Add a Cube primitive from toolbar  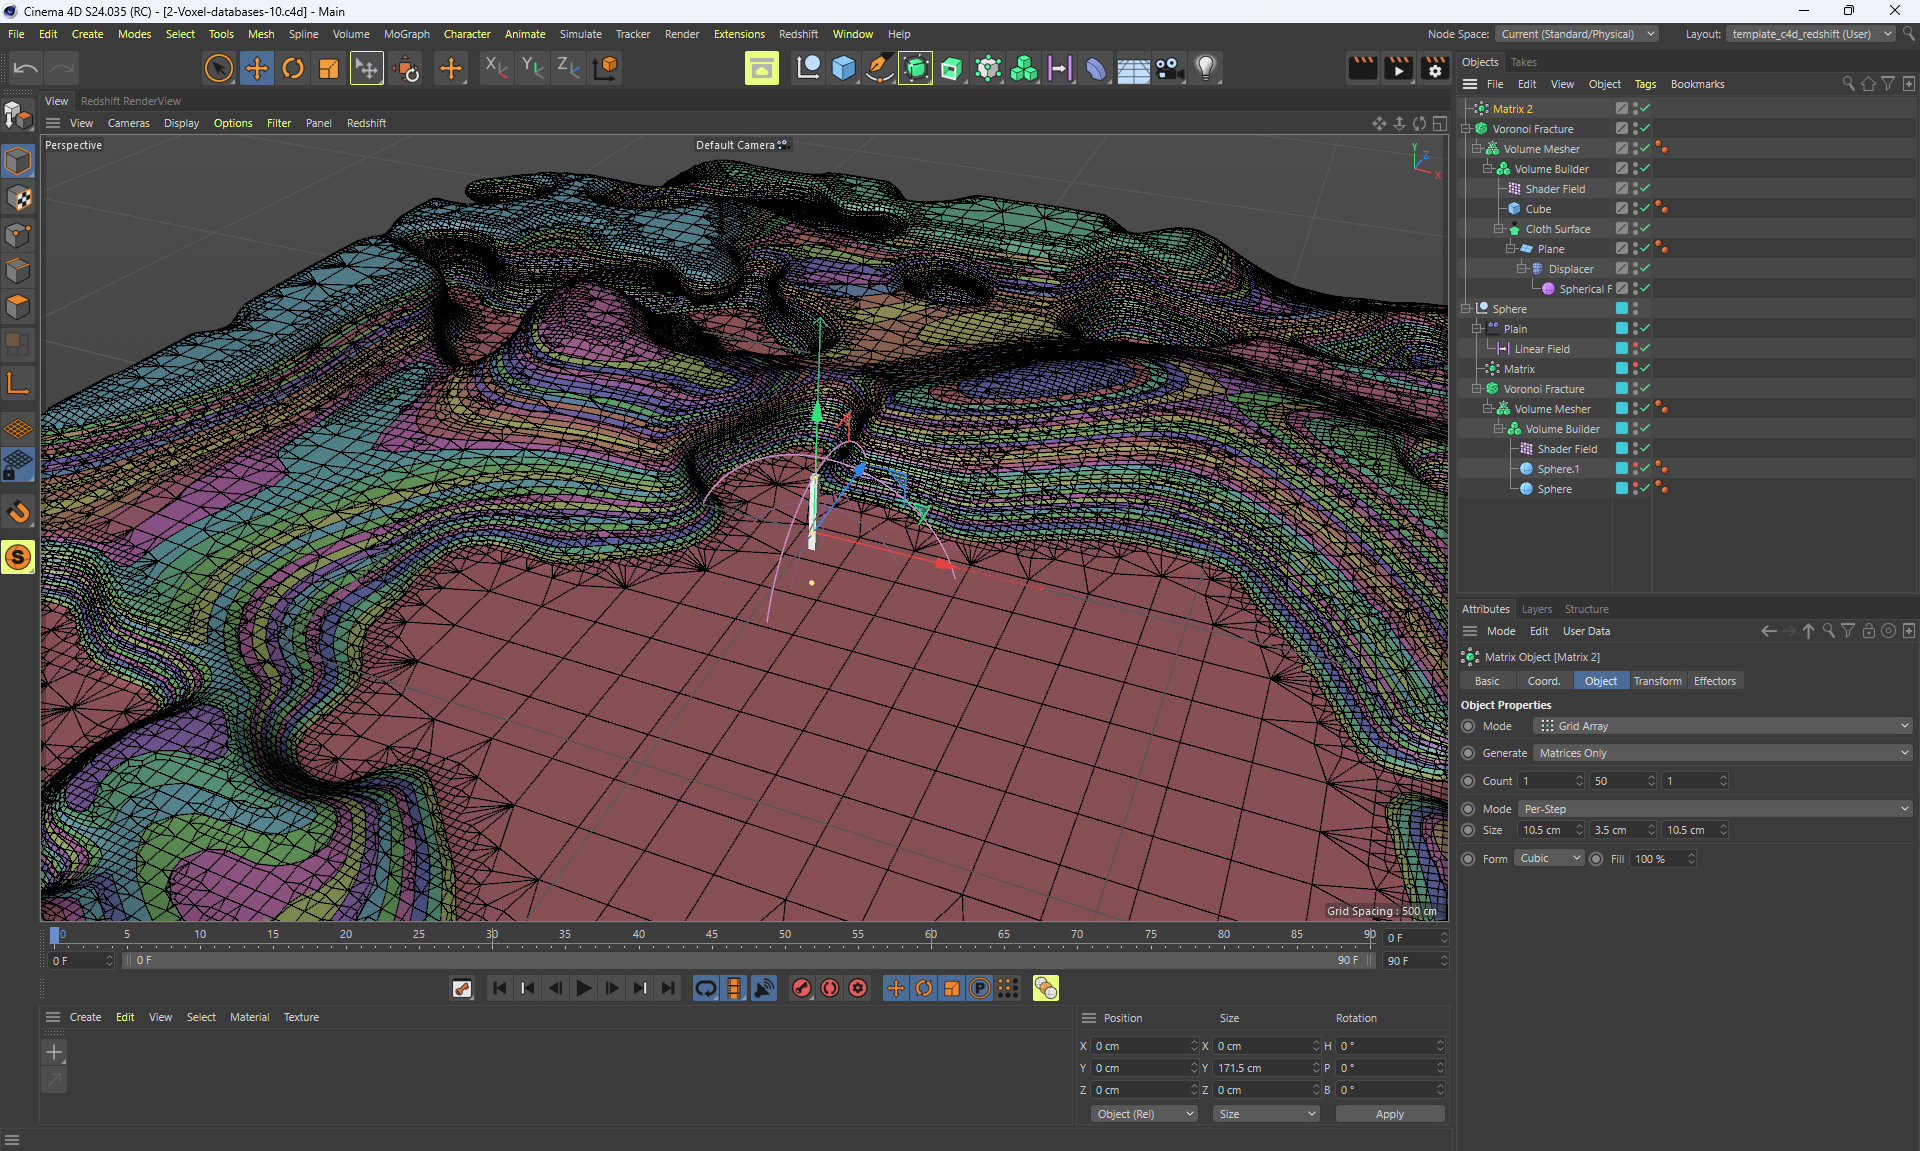(843, 68)
